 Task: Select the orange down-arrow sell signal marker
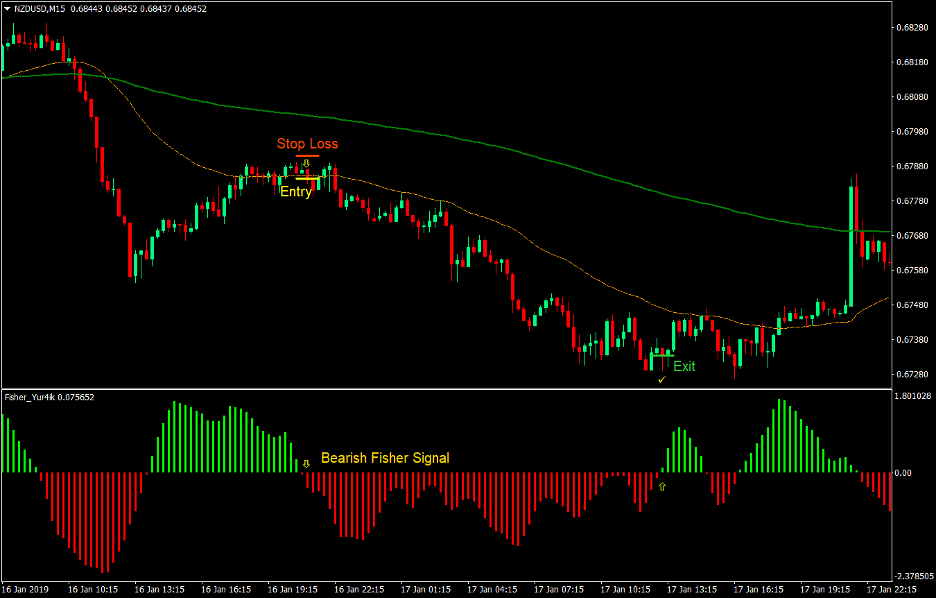(306, 162)
